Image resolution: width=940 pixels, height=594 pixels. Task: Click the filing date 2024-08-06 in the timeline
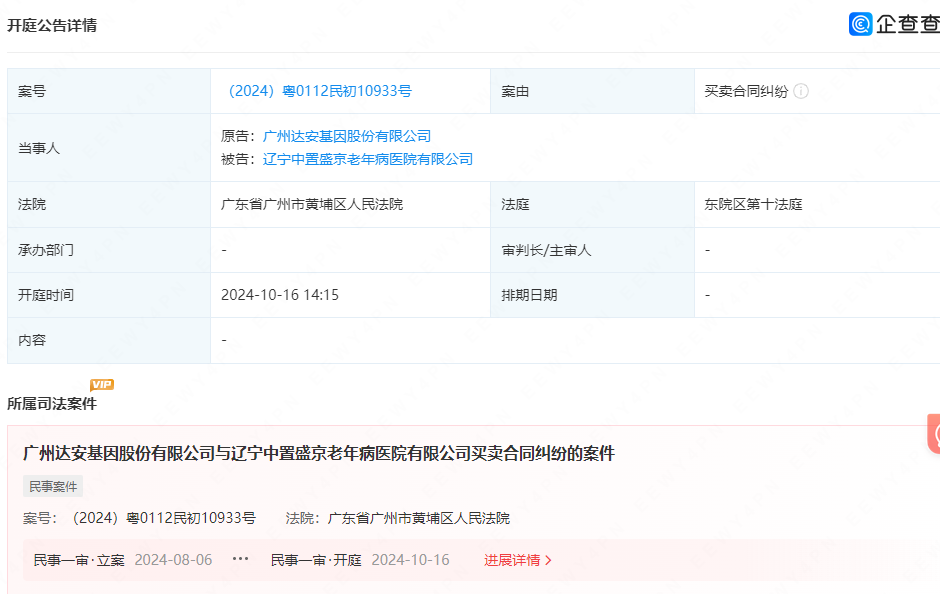[175, 561]
